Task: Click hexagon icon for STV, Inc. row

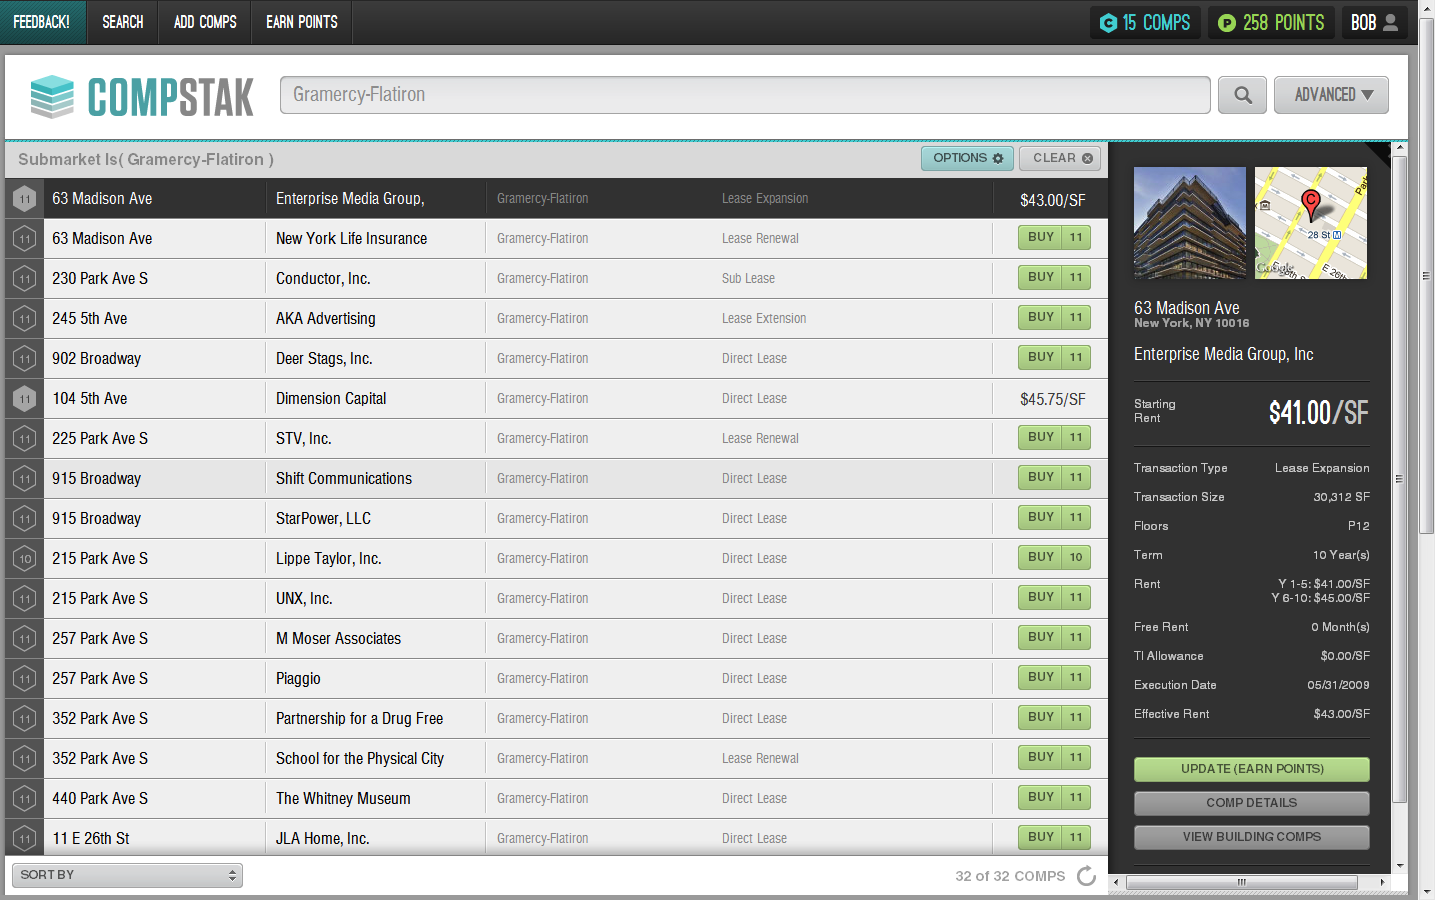Action: coord(25,439)
